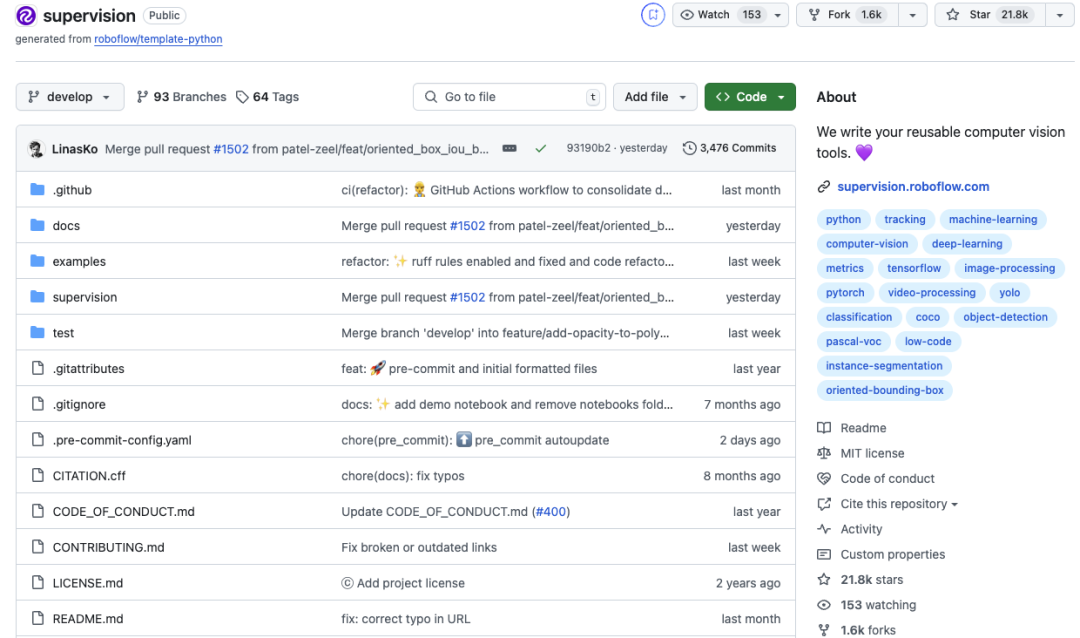This screenshot has width=1080, height=638.
Task: Select the instance-segmentation topic tag
Action: tap(884, 366)
